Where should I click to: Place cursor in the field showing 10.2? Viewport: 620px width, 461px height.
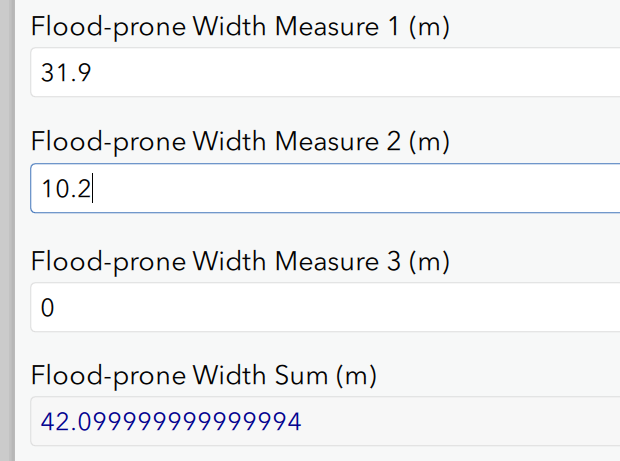pyautogui.click(x=200, y=189)
